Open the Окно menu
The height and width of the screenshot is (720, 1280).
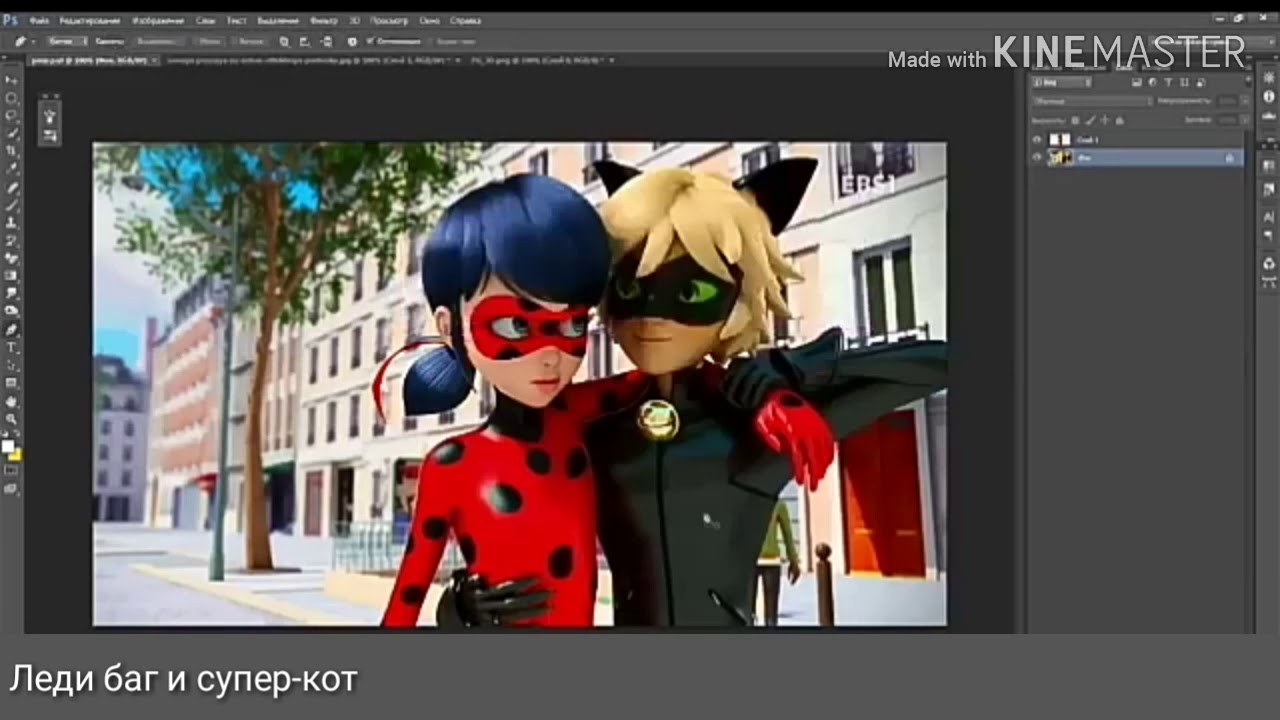point(429,20)
